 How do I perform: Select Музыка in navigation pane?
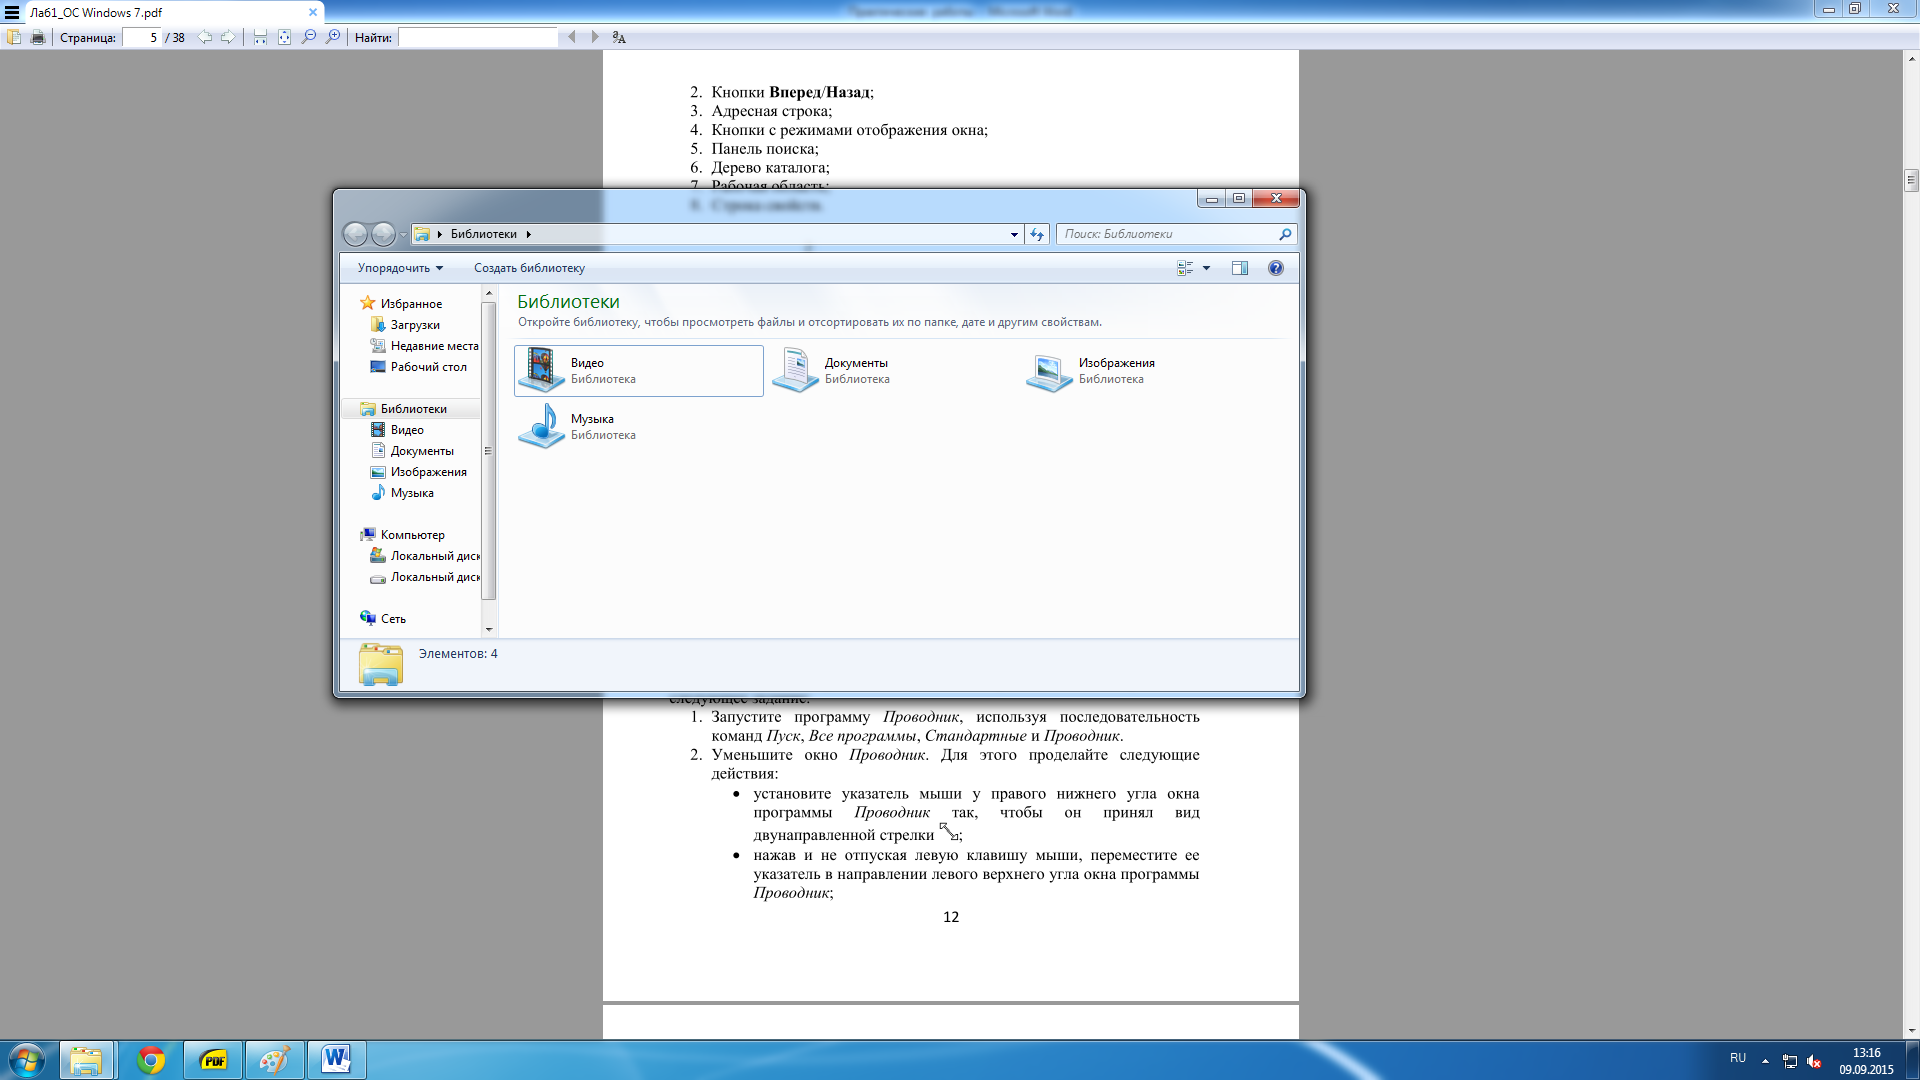[x=411, y=492]
